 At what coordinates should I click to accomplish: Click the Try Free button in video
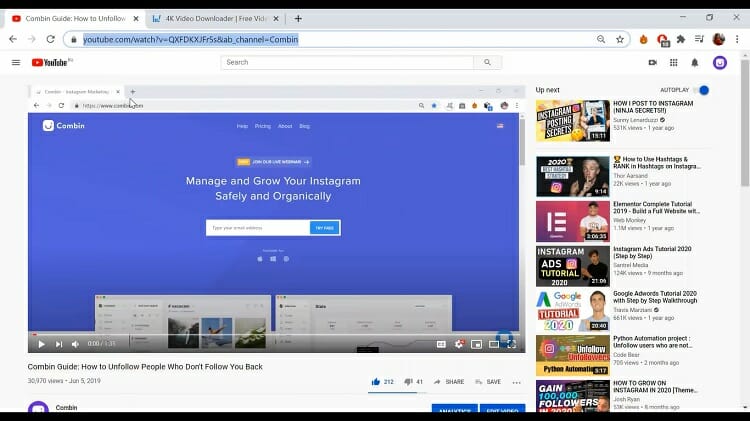(x=325, y=228)
